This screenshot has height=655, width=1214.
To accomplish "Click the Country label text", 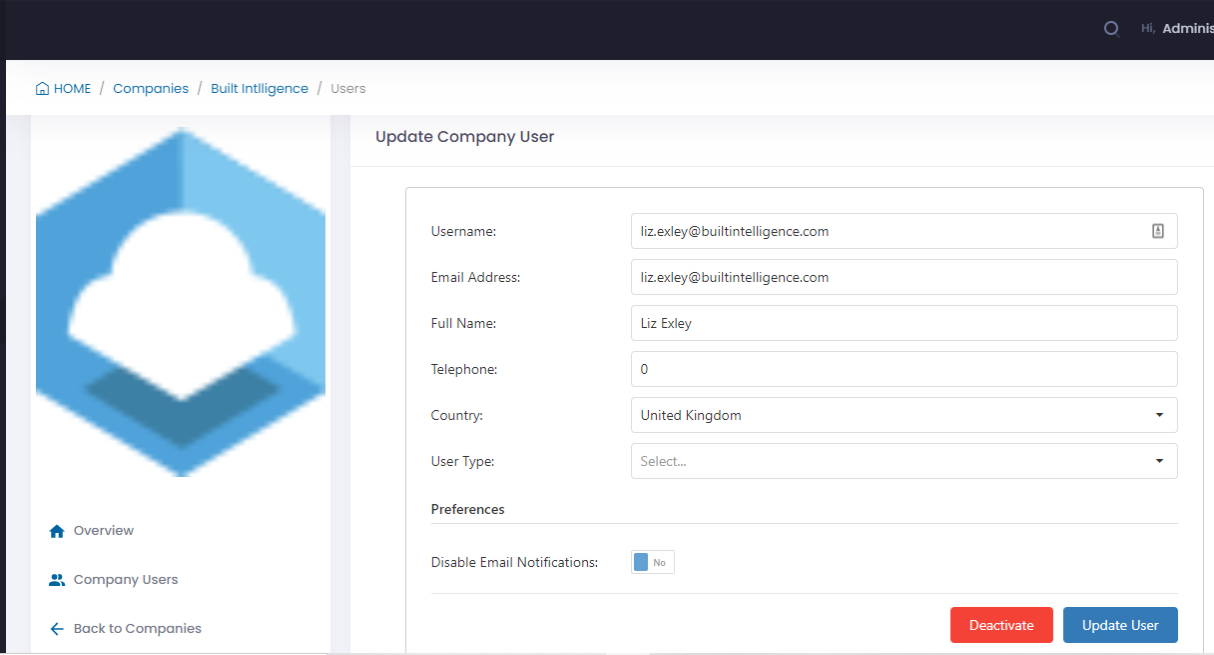I will 457,415.
